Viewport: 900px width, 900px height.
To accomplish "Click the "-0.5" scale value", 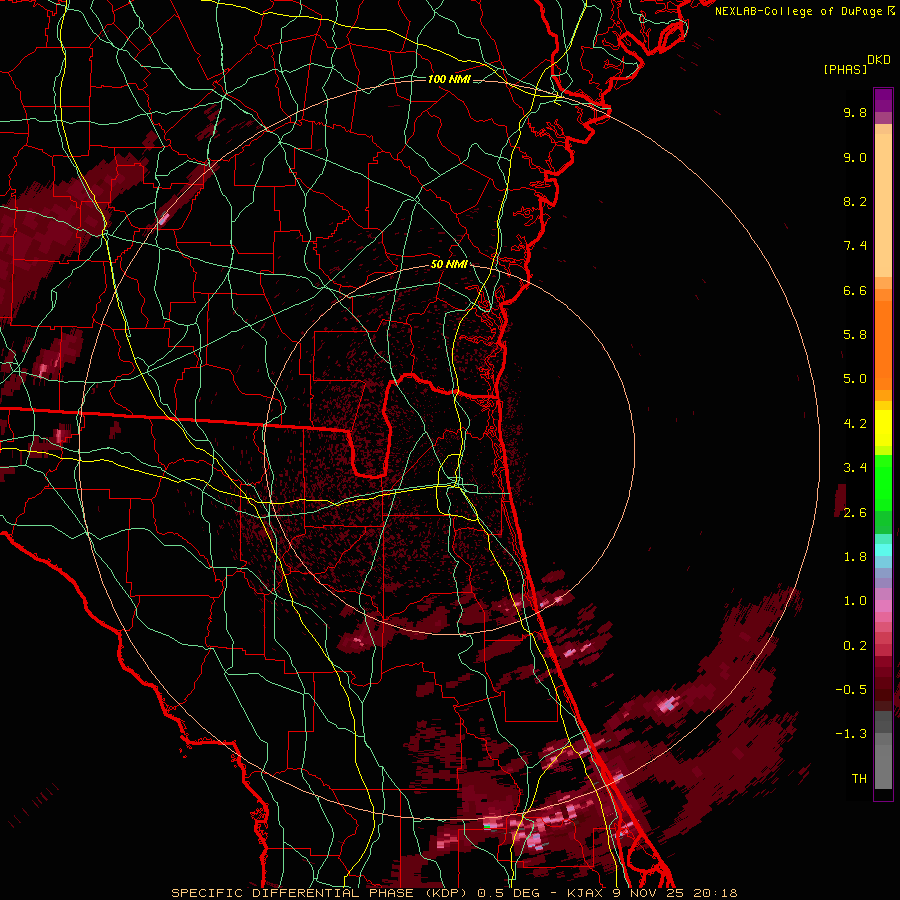I will [851, 690].
